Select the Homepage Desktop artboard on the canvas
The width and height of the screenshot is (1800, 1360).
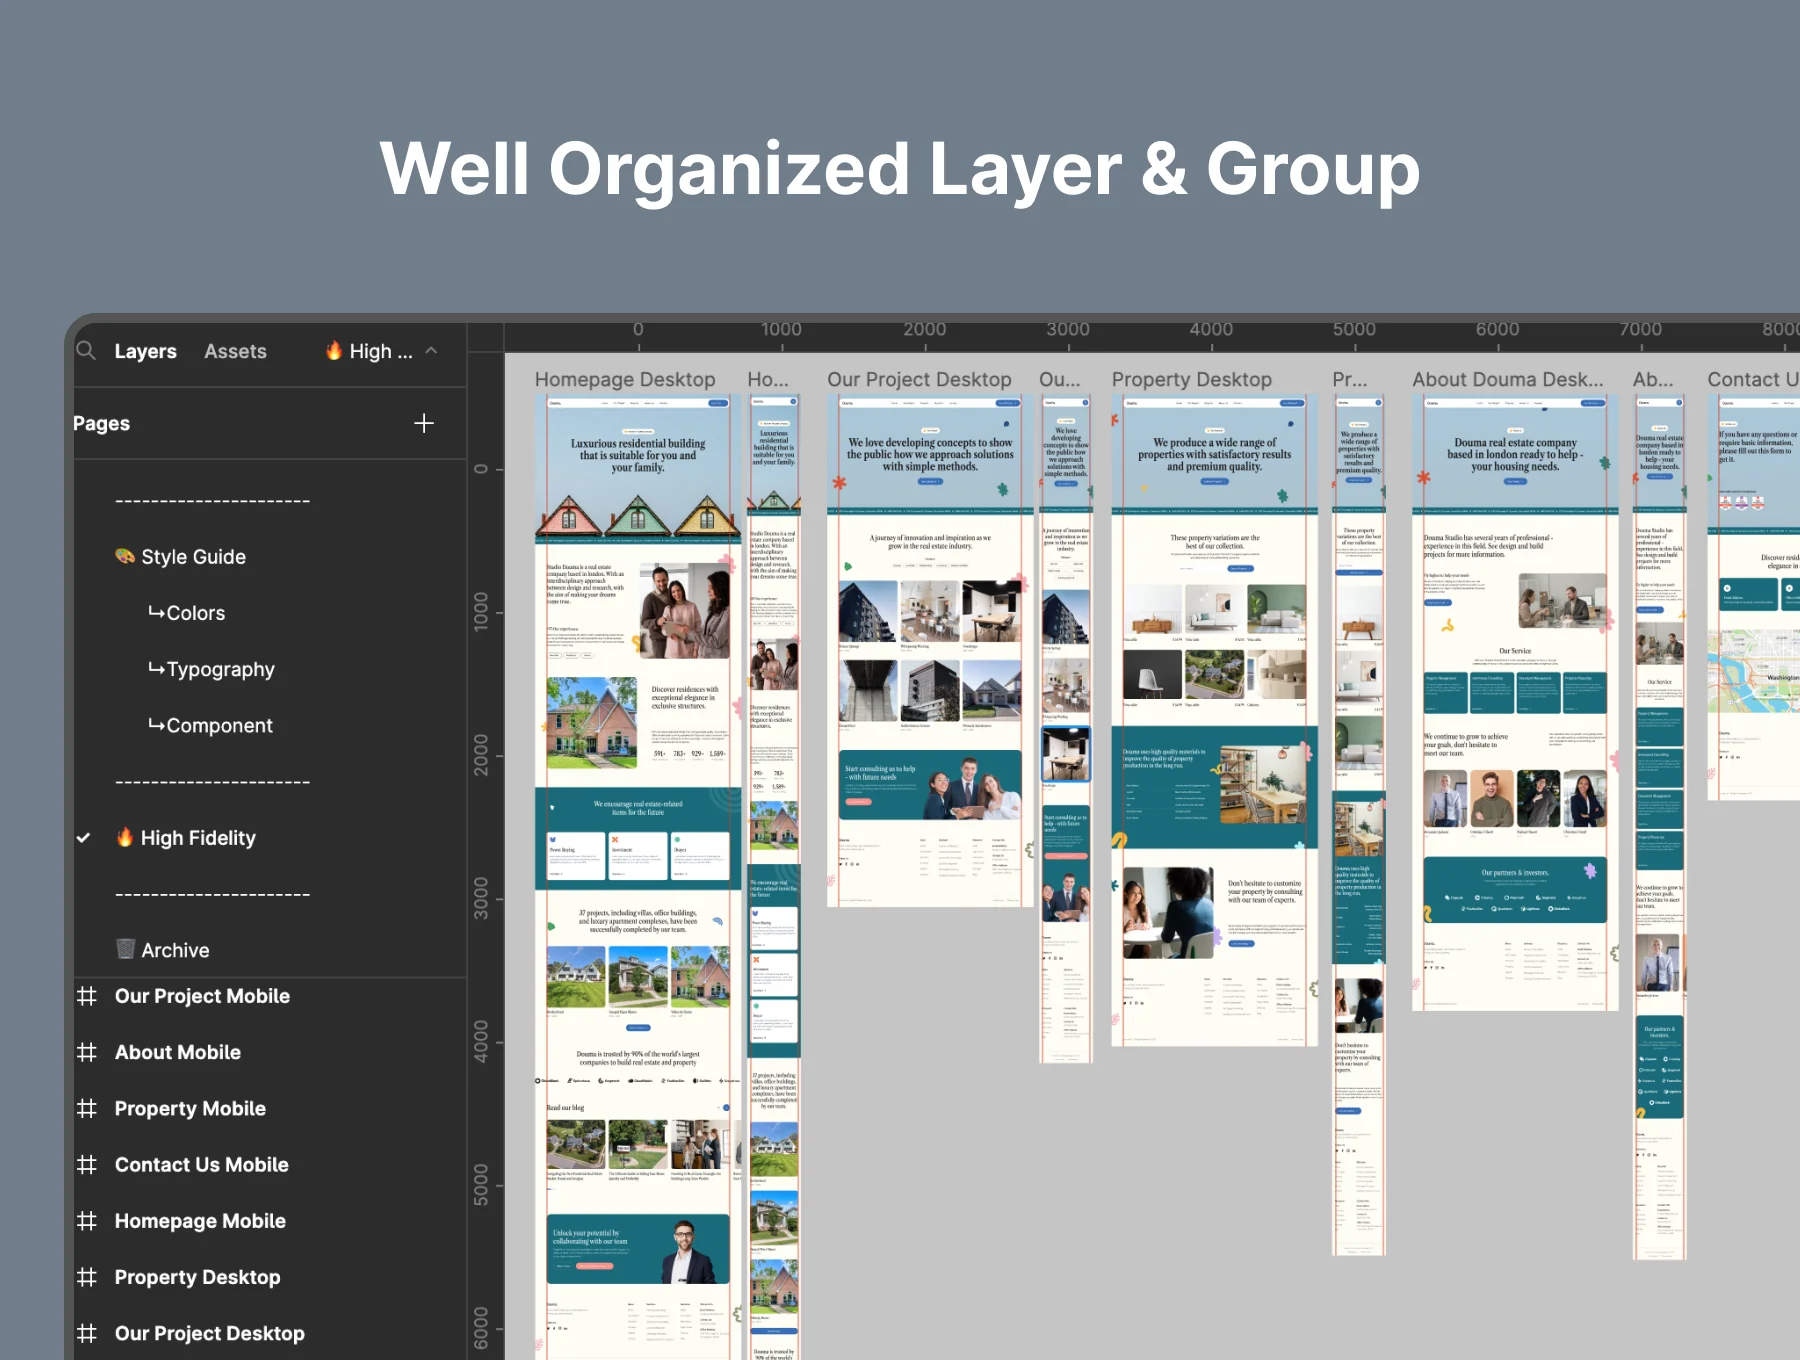point(638,877)
